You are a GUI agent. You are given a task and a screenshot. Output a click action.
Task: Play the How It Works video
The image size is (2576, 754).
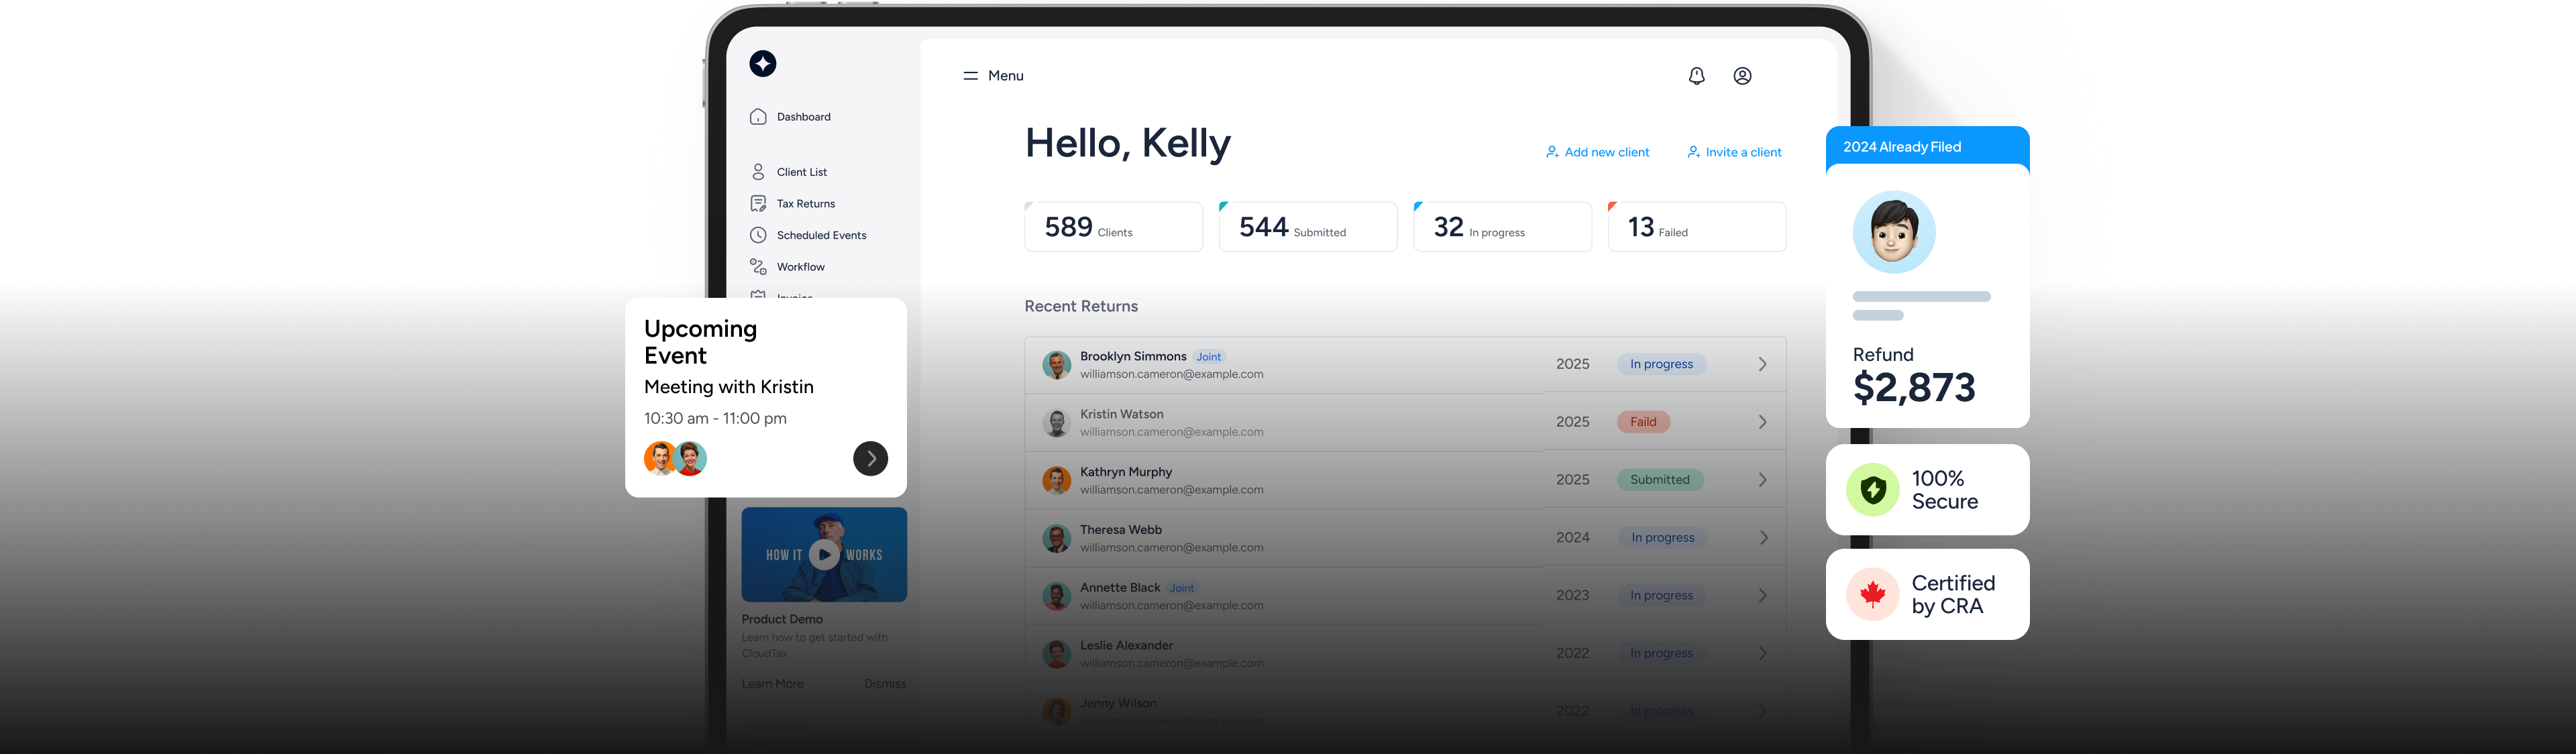tap(824, 554)
